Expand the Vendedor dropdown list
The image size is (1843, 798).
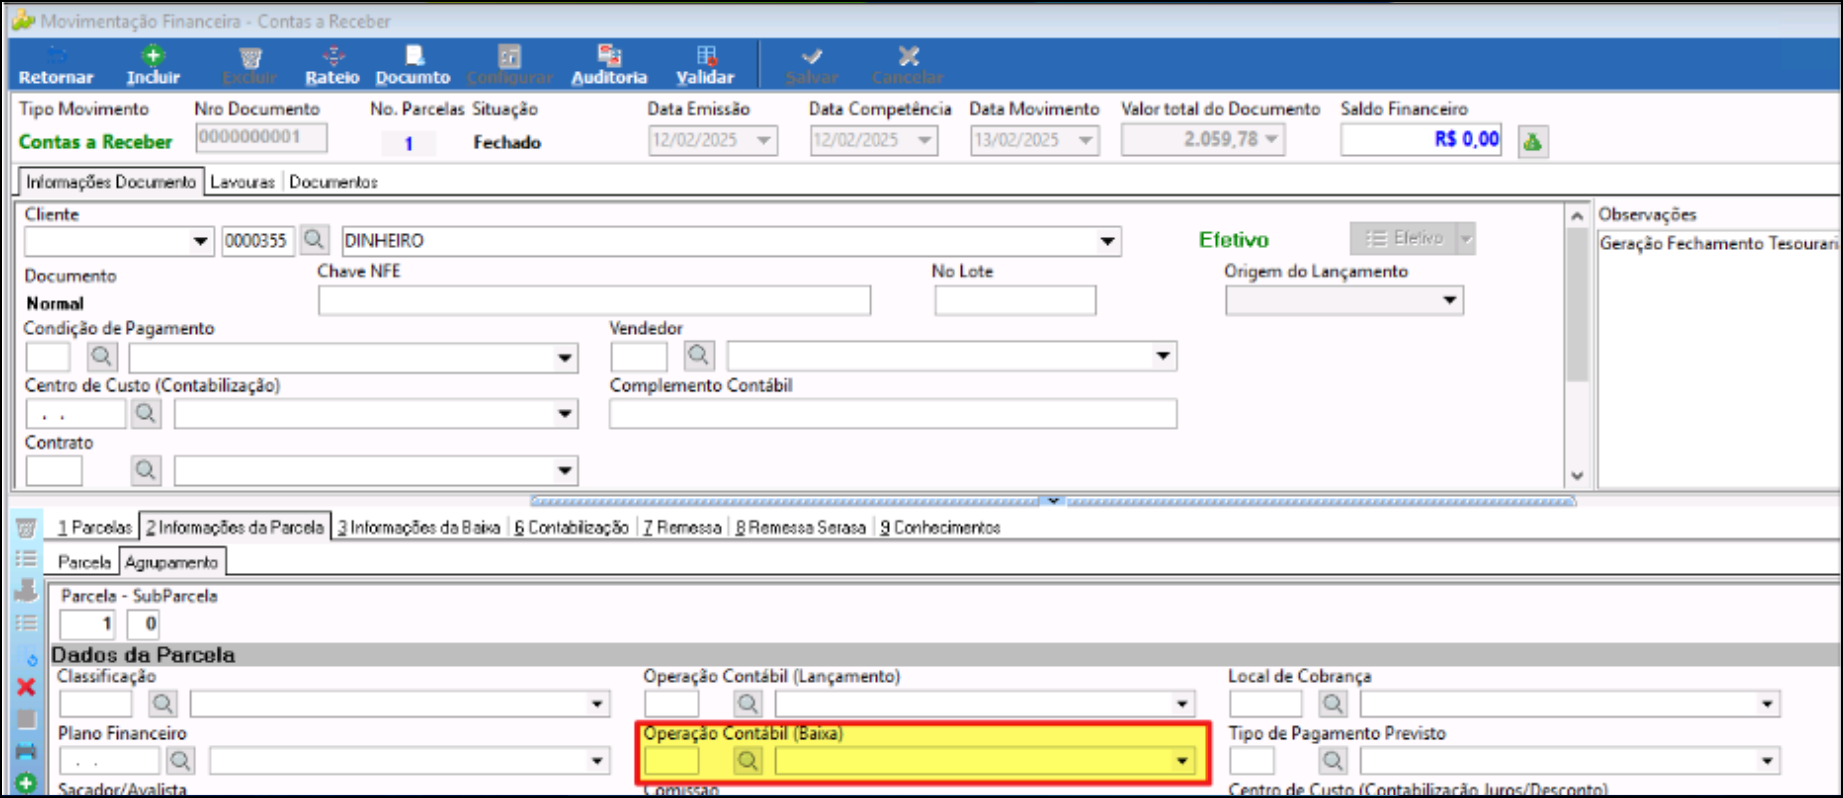(x=1163, y=356)
